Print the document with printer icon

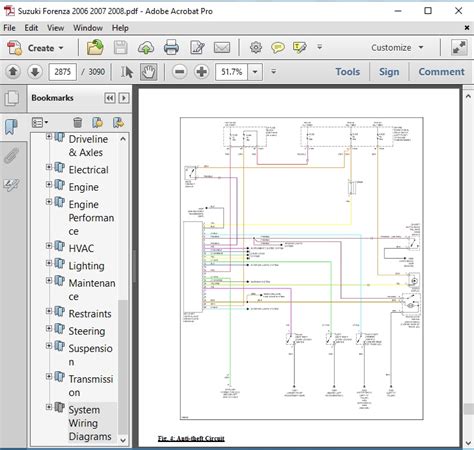click(171, 48)
